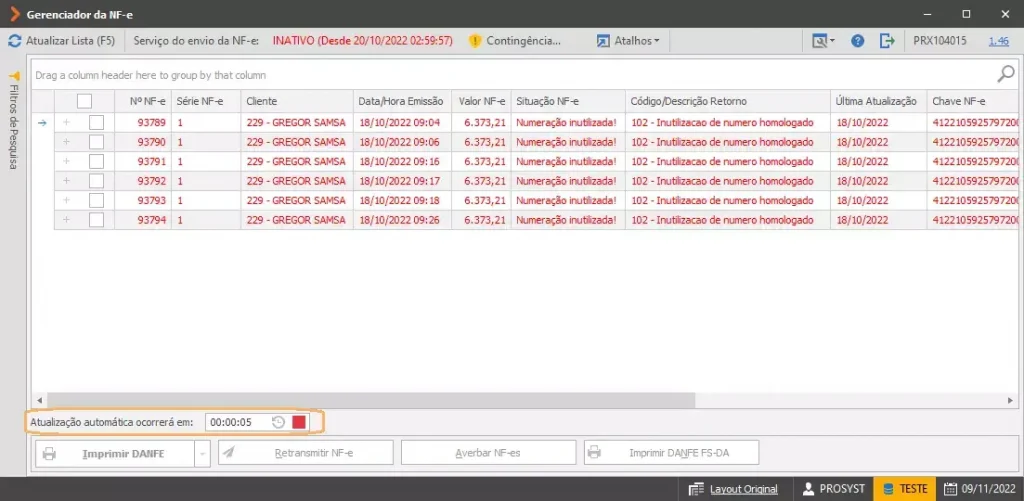The width and height of the screenshot is (1024, 501).
Task: Expand the row details for NF-e 93790
Action: coord(66,142)
